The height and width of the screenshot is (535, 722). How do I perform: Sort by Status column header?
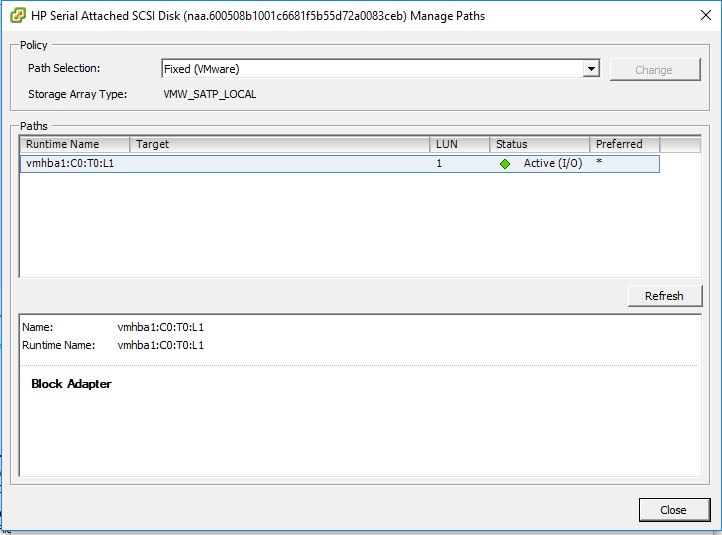pyautogui.click(x=540, y=144)
